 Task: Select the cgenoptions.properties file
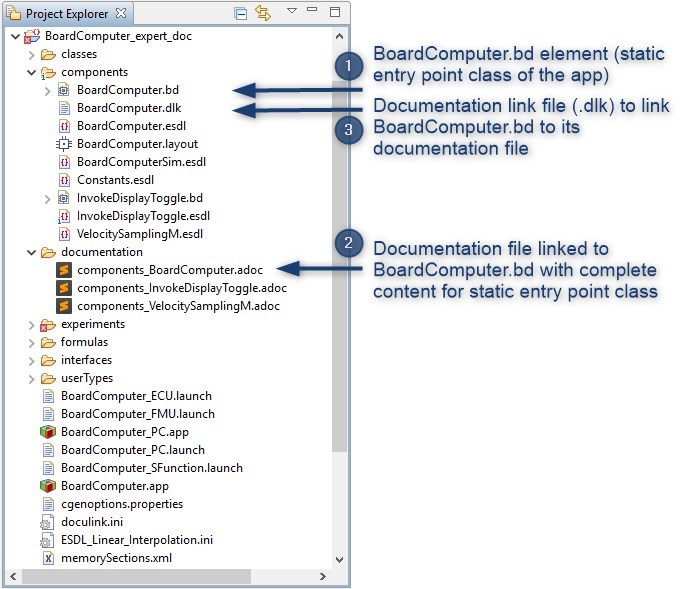click(121, 504)
